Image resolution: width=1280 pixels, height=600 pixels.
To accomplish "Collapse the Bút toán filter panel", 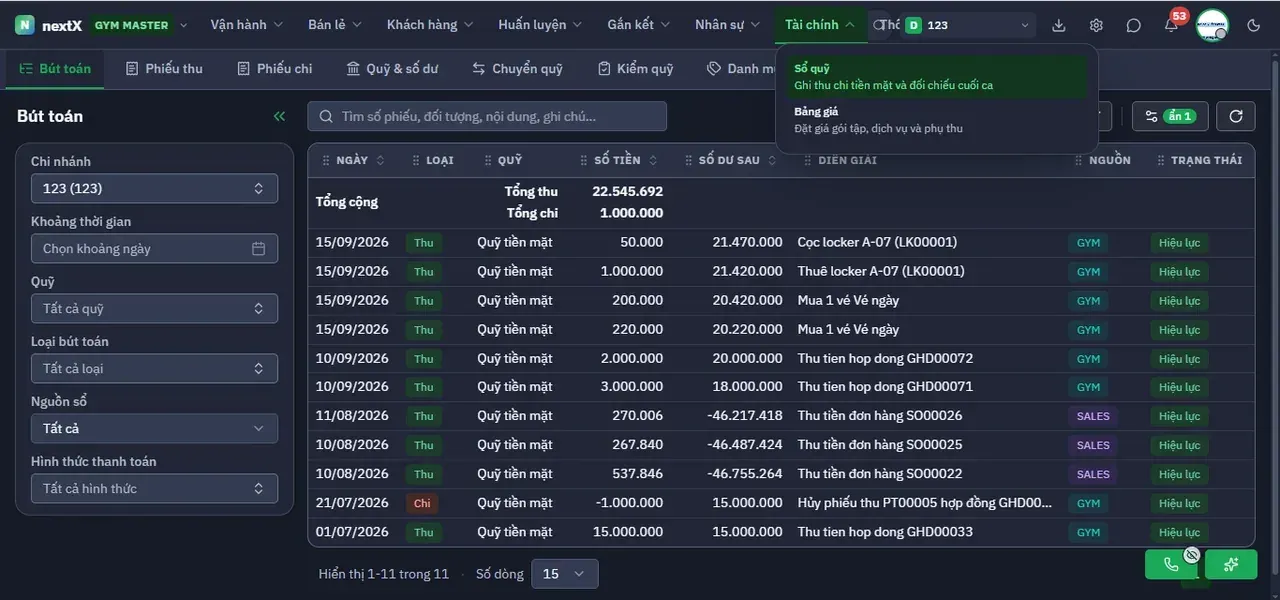I will click(279, 116).
